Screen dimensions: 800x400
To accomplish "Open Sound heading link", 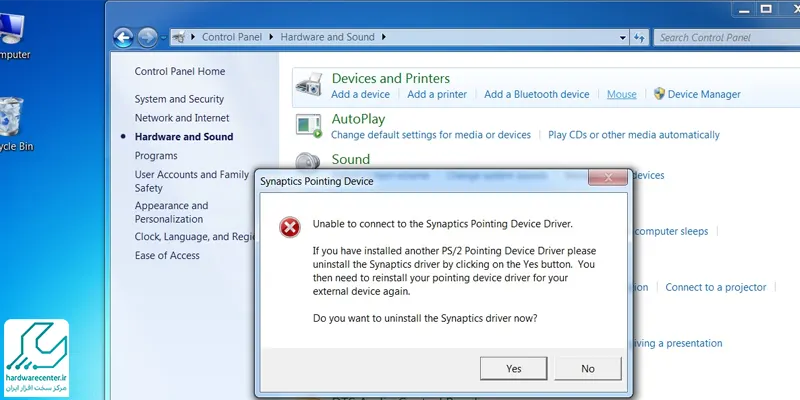I will coord(351,159).
